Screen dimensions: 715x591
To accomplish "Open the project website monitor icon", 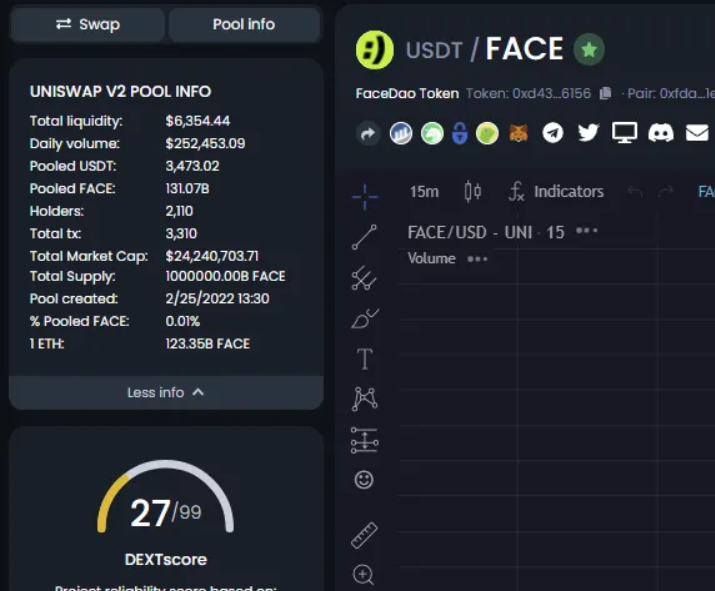I will [624, 133].
